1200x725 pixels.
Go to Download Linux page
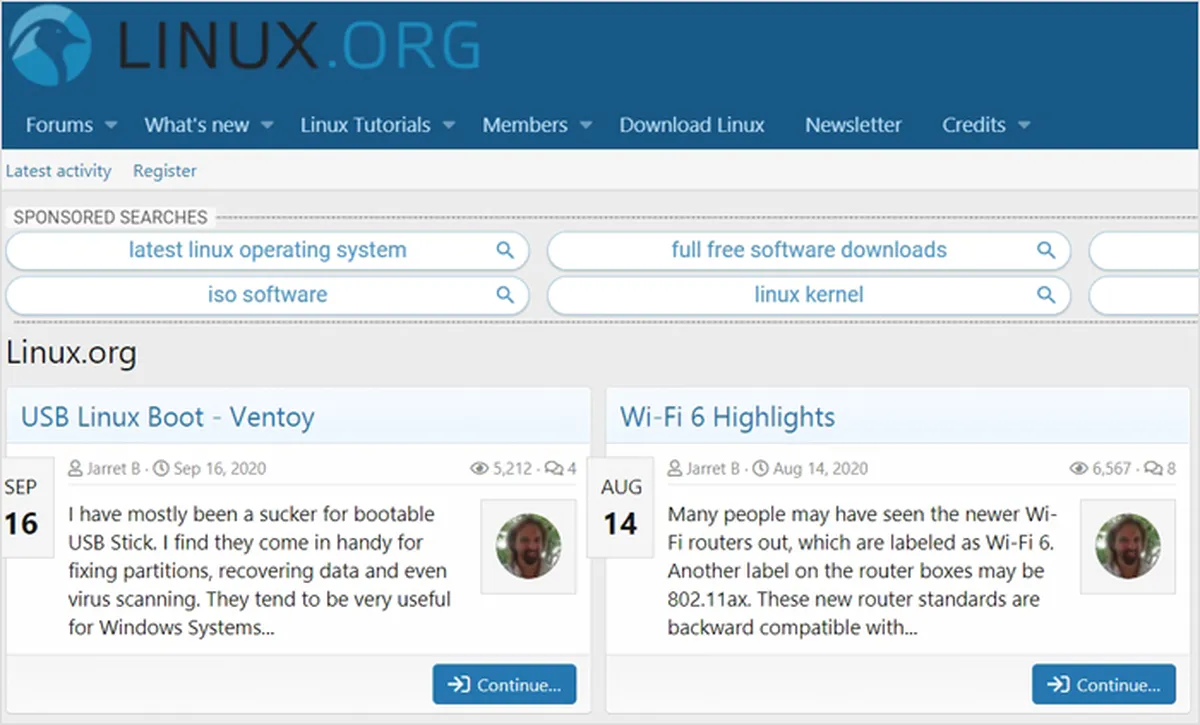coord(692,125)
